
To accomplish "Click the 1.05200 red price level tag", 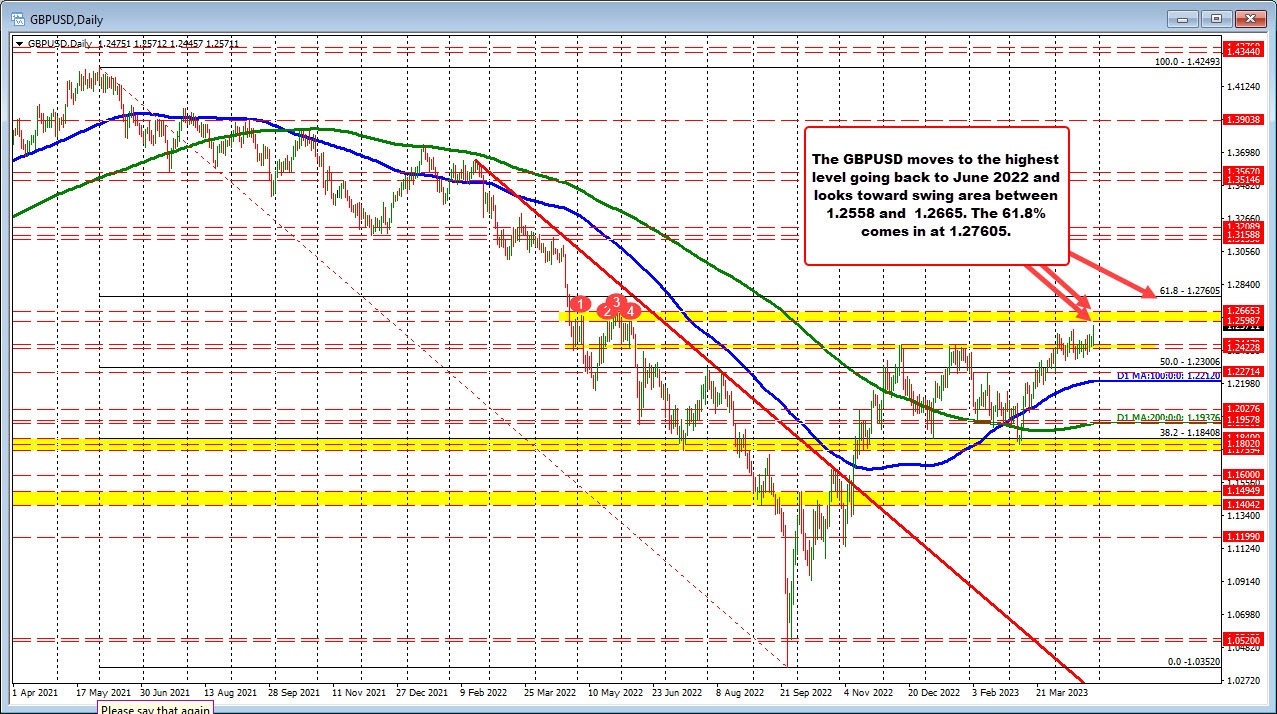I will (x=1244, y=640).
